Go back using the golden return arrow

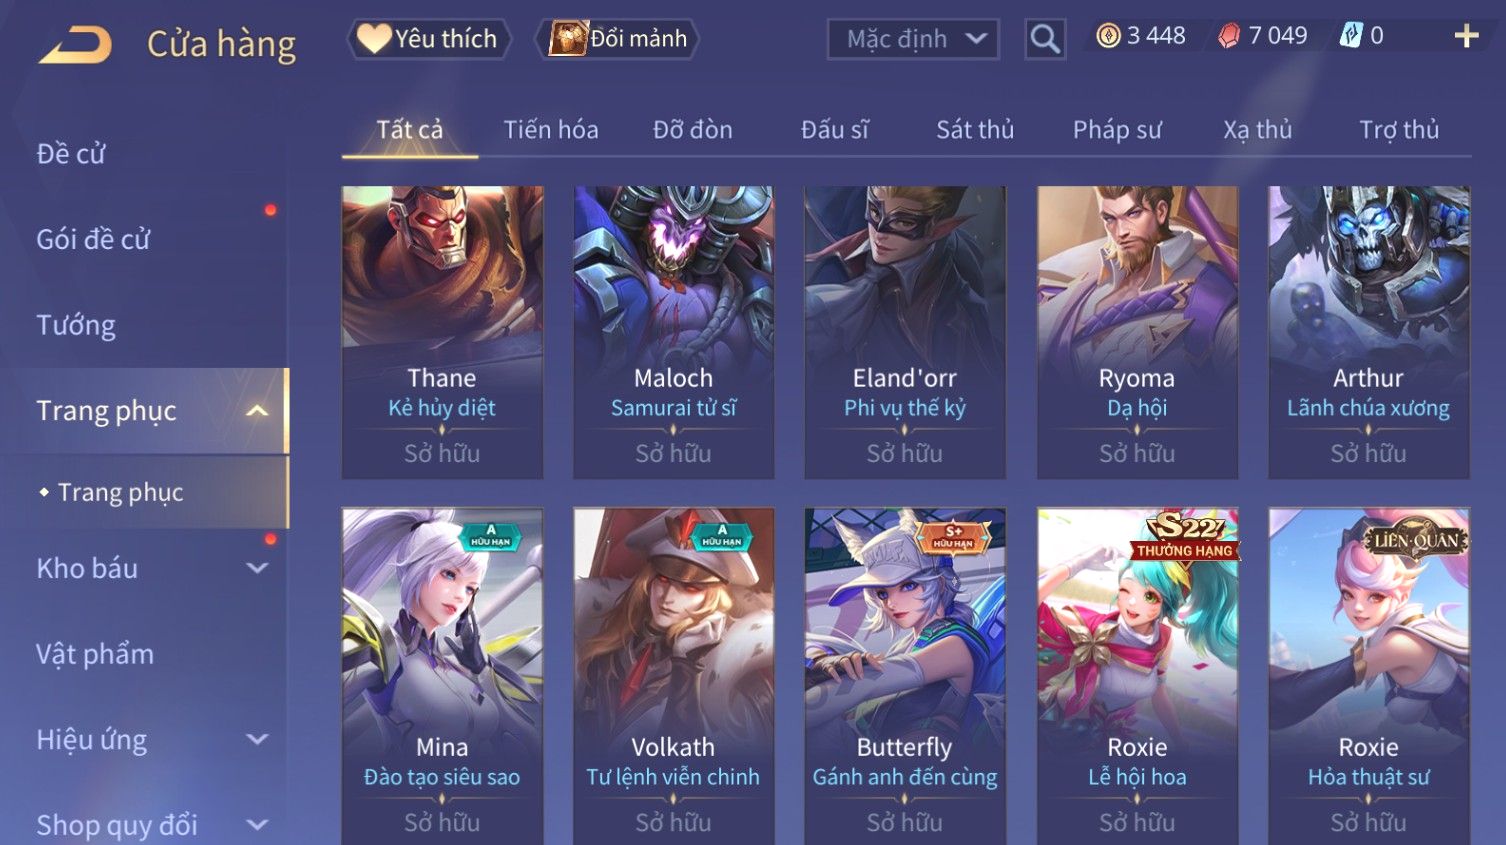(75, 44)
